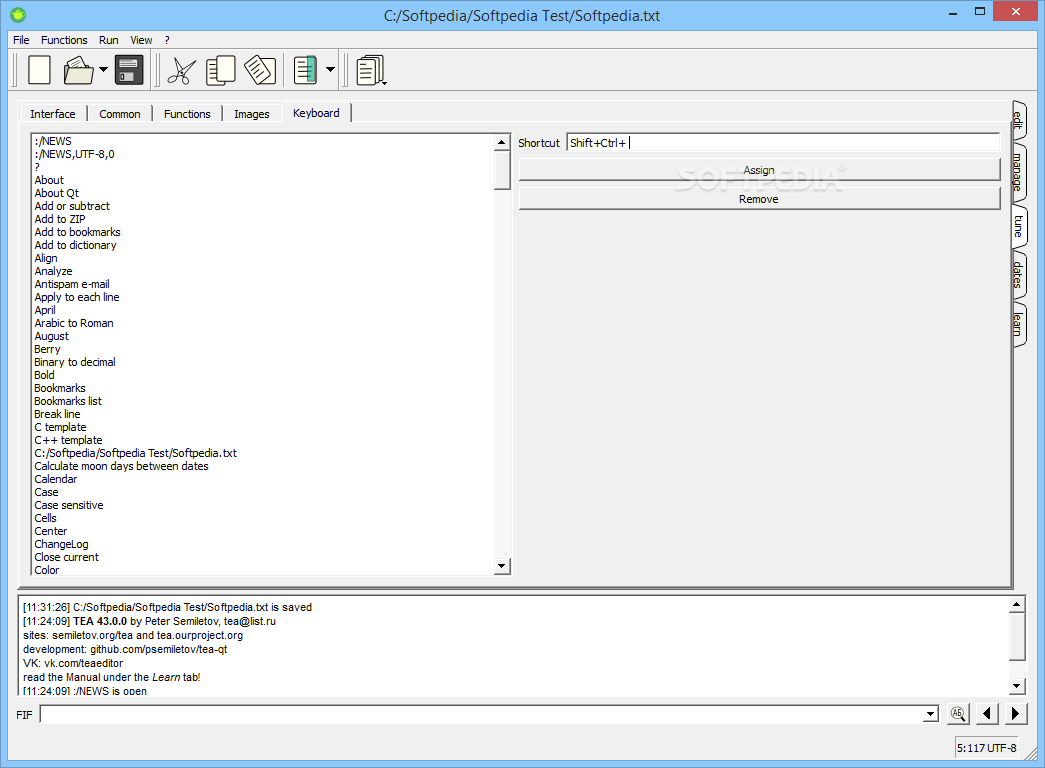Click the Paste toolbar icon
The height and width of the screenshot is (768, 1045).
(x=260, y=70)
